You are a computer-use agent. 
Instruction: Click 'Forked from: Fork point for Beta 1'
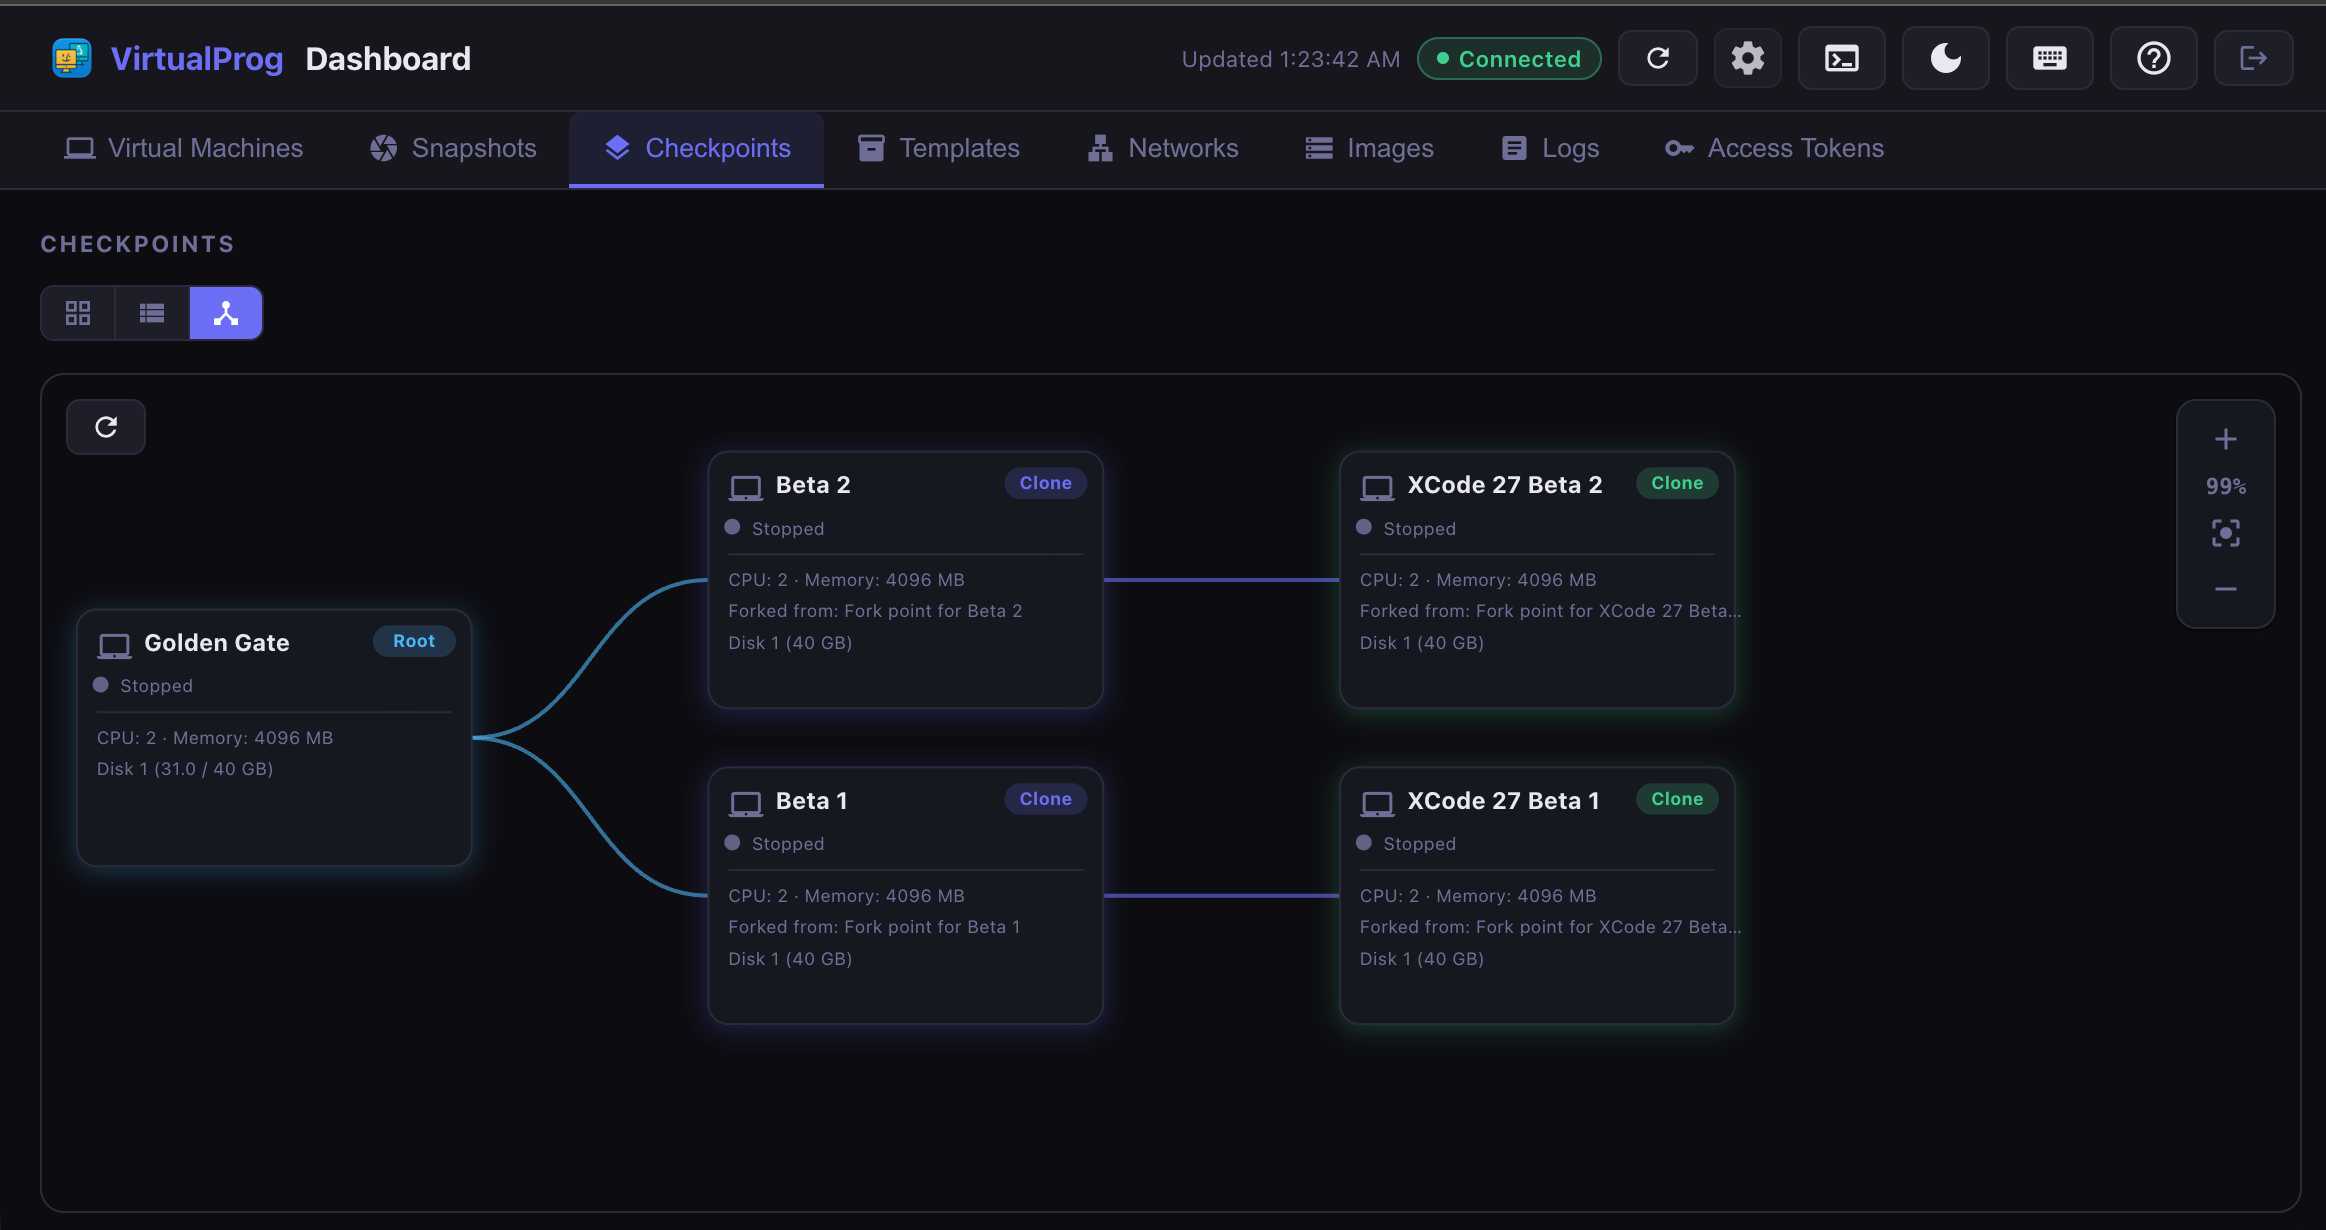(874, 927)
